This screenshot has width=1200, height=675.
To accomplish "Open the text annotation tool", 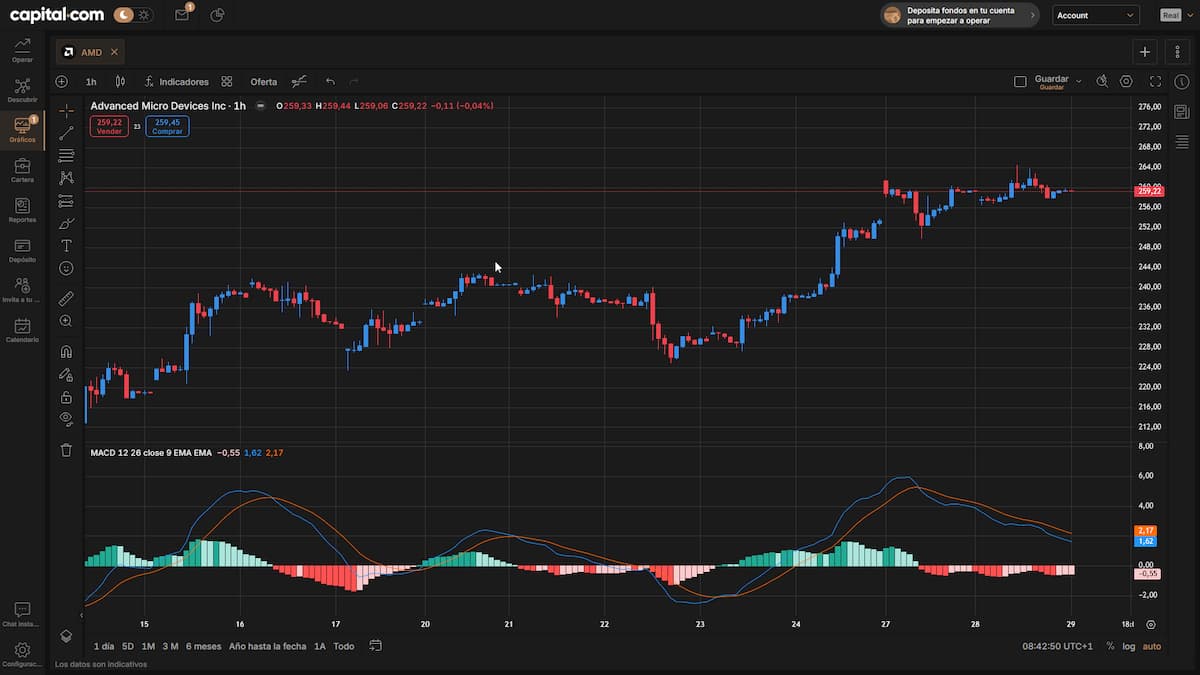I will click(x=66, y=246).
